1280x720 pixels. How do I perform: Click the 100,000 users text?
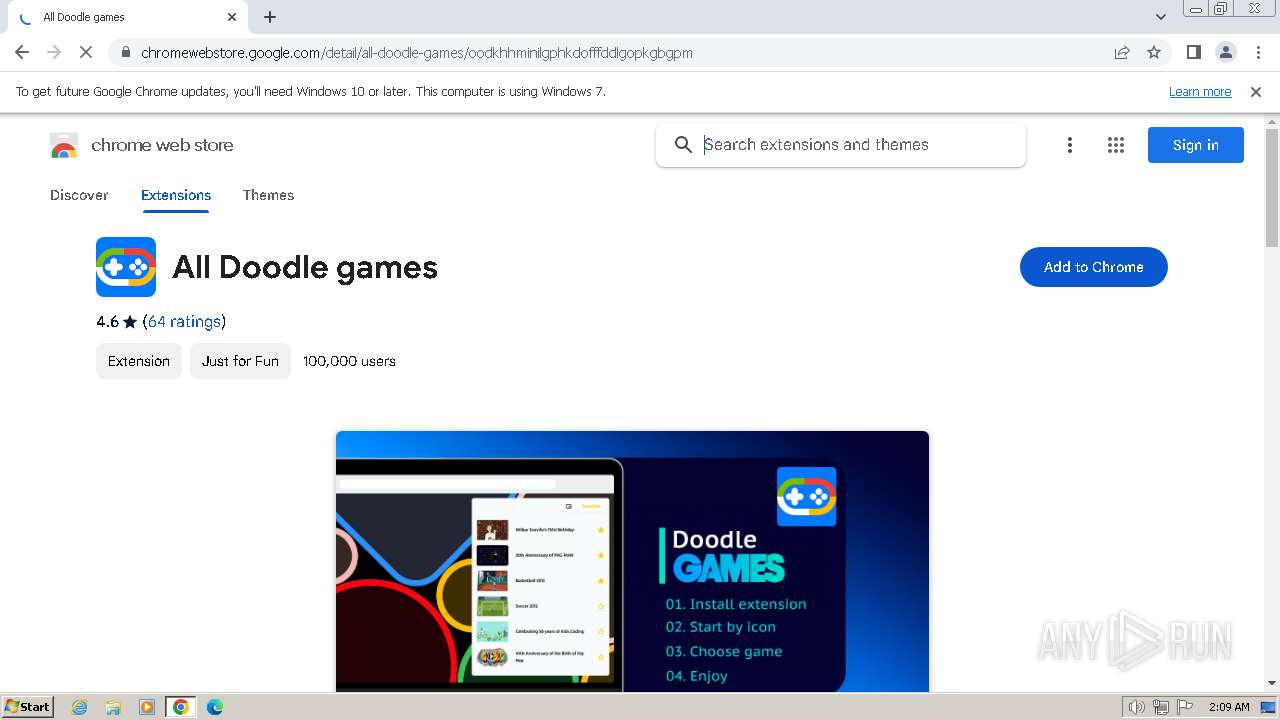[x=349, y=361]
